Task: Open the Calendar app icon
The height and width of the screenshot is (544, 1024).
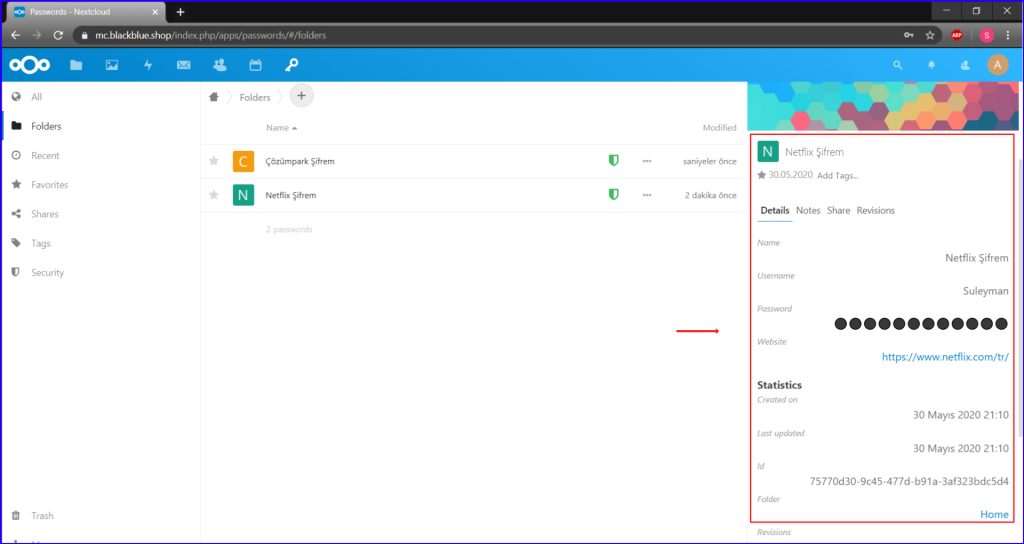Action: coord(255,65)
